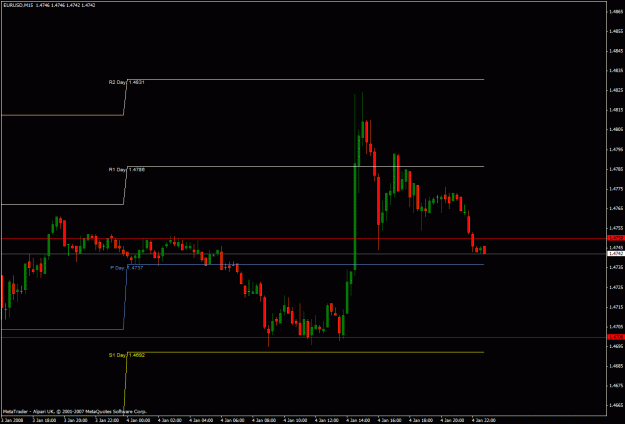Click price scale value 1.4785
The height and width of the screenshot is (424, 625).
[616, 169]
